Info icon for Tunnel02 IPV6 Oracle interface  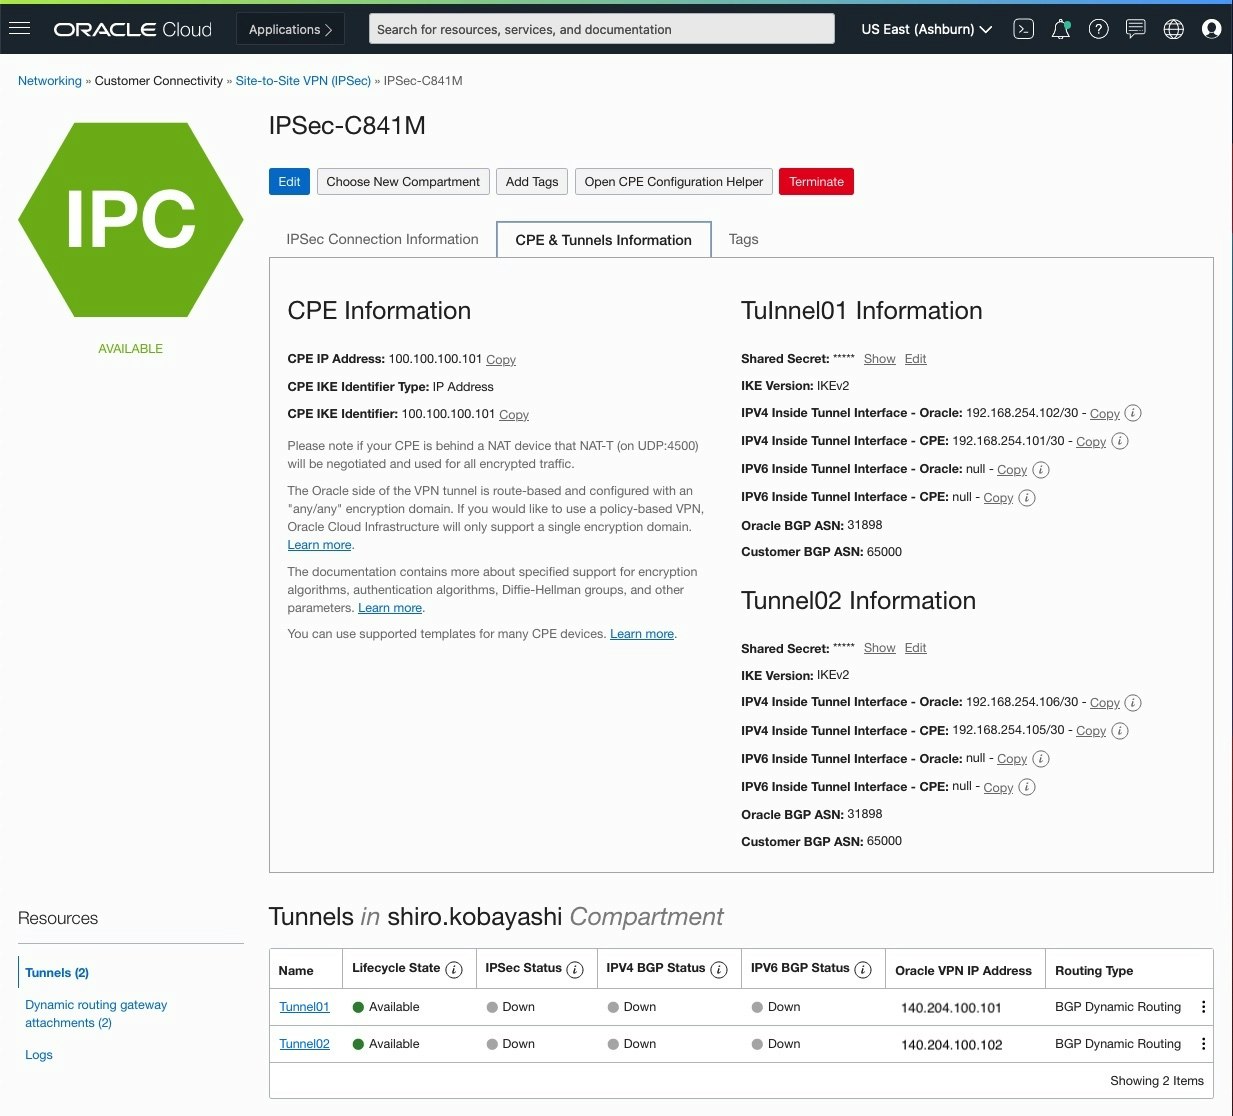point(1041,759)
